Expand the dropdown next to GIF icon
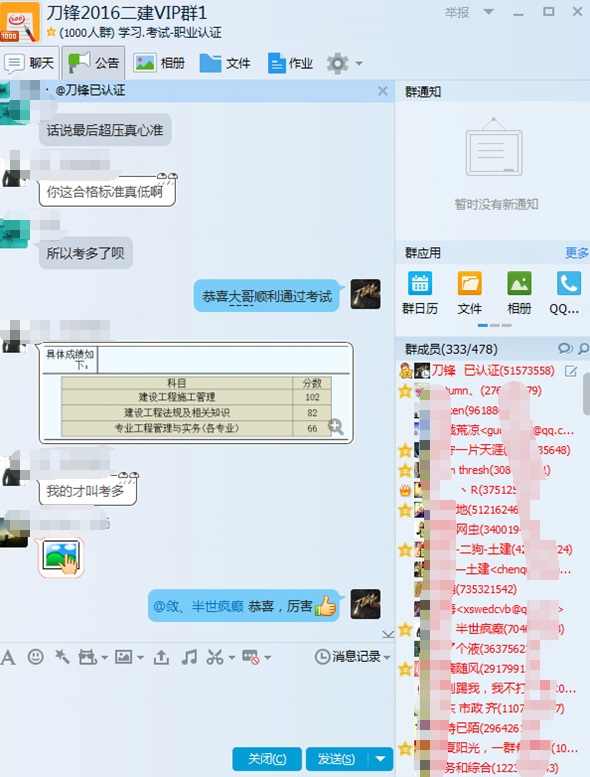Screen dimensions: 590x777 (105, 658)
